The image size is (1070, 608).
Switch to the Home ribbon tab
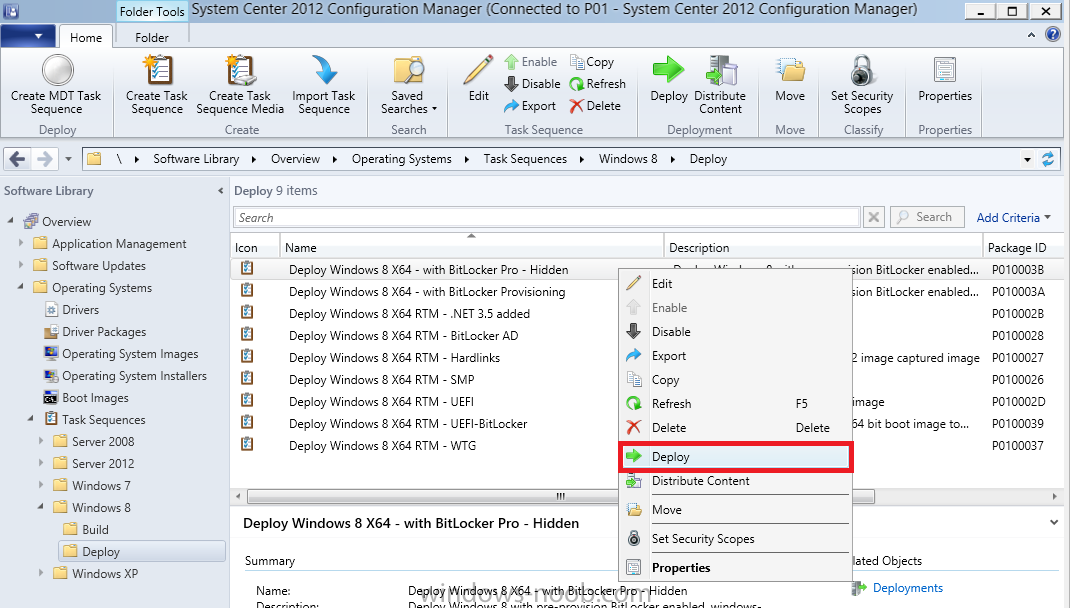[86, 38]
